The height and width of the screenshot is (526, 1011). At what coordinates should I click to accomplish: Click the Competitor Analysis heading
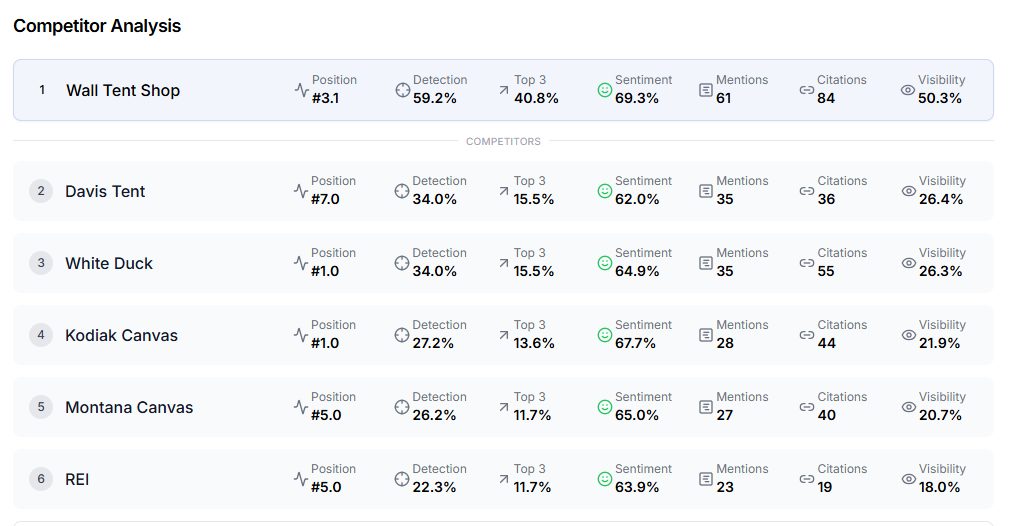pyautogui.click(x=97, y=26)
